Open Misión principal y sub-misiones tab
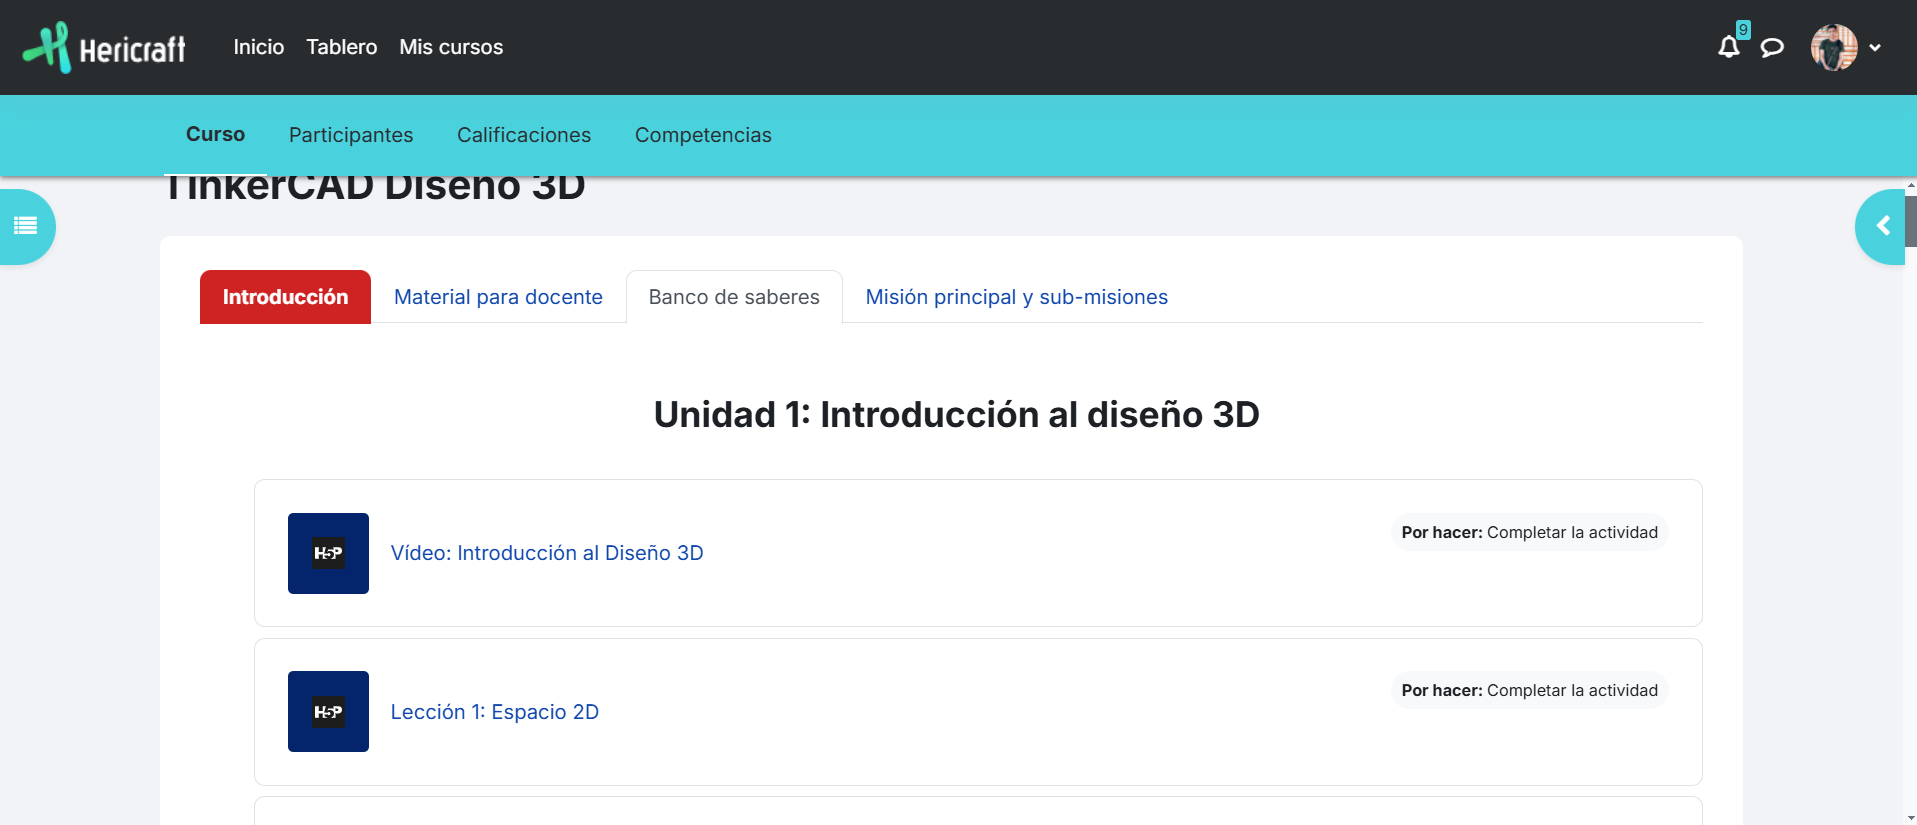This screenshot has height=825, width=1917. 1016,297
